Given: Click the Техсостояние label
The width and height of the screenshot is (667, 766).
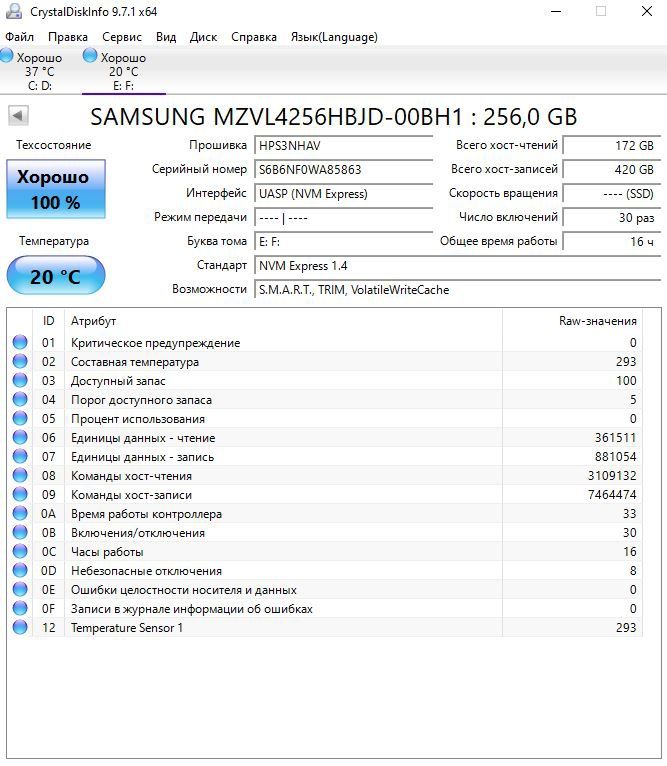Looking at the screenshot, I should coord(53,145).
